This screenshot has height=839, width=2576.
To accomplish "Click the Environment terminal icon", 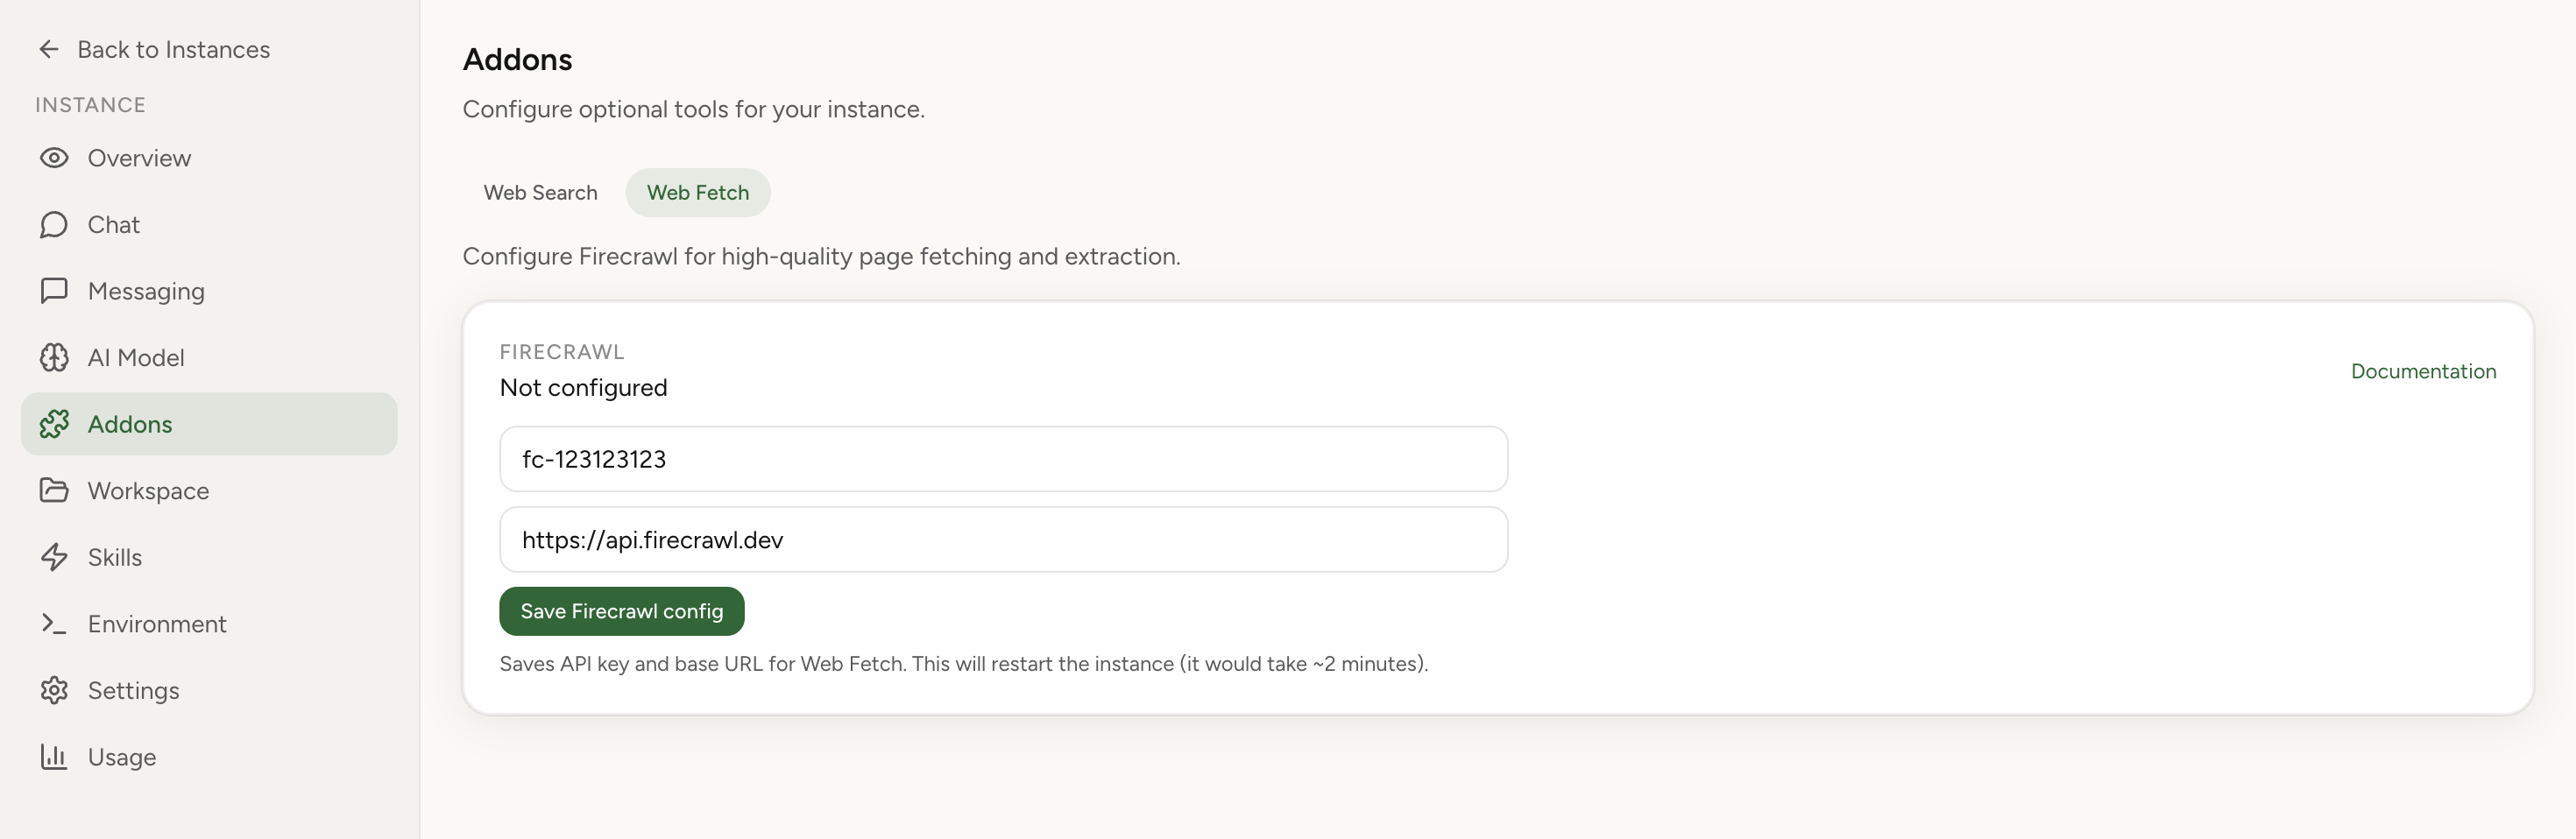I will click(x=54, y=623).
